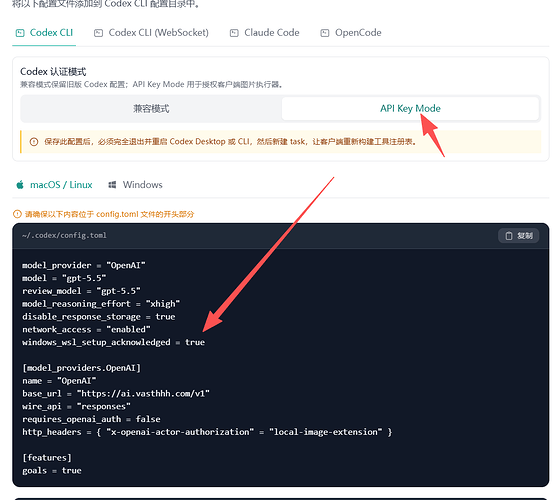Click the Claude Code tab icon
Image resolution: width=559 pixels, height=500 pixels.
coord(234,33)
